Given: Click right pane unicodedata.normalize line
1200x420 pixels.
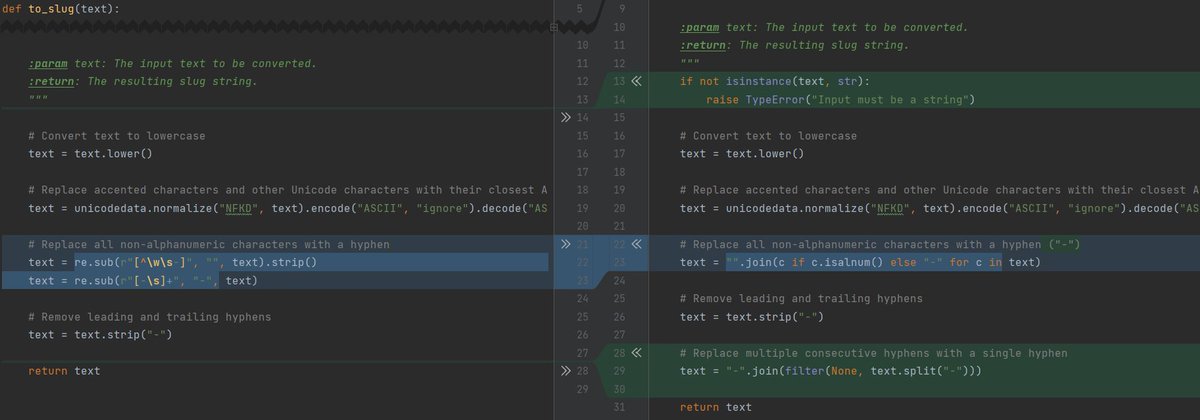Looking at the screenshot, I should pyautogui.click(x=939, y=208).
